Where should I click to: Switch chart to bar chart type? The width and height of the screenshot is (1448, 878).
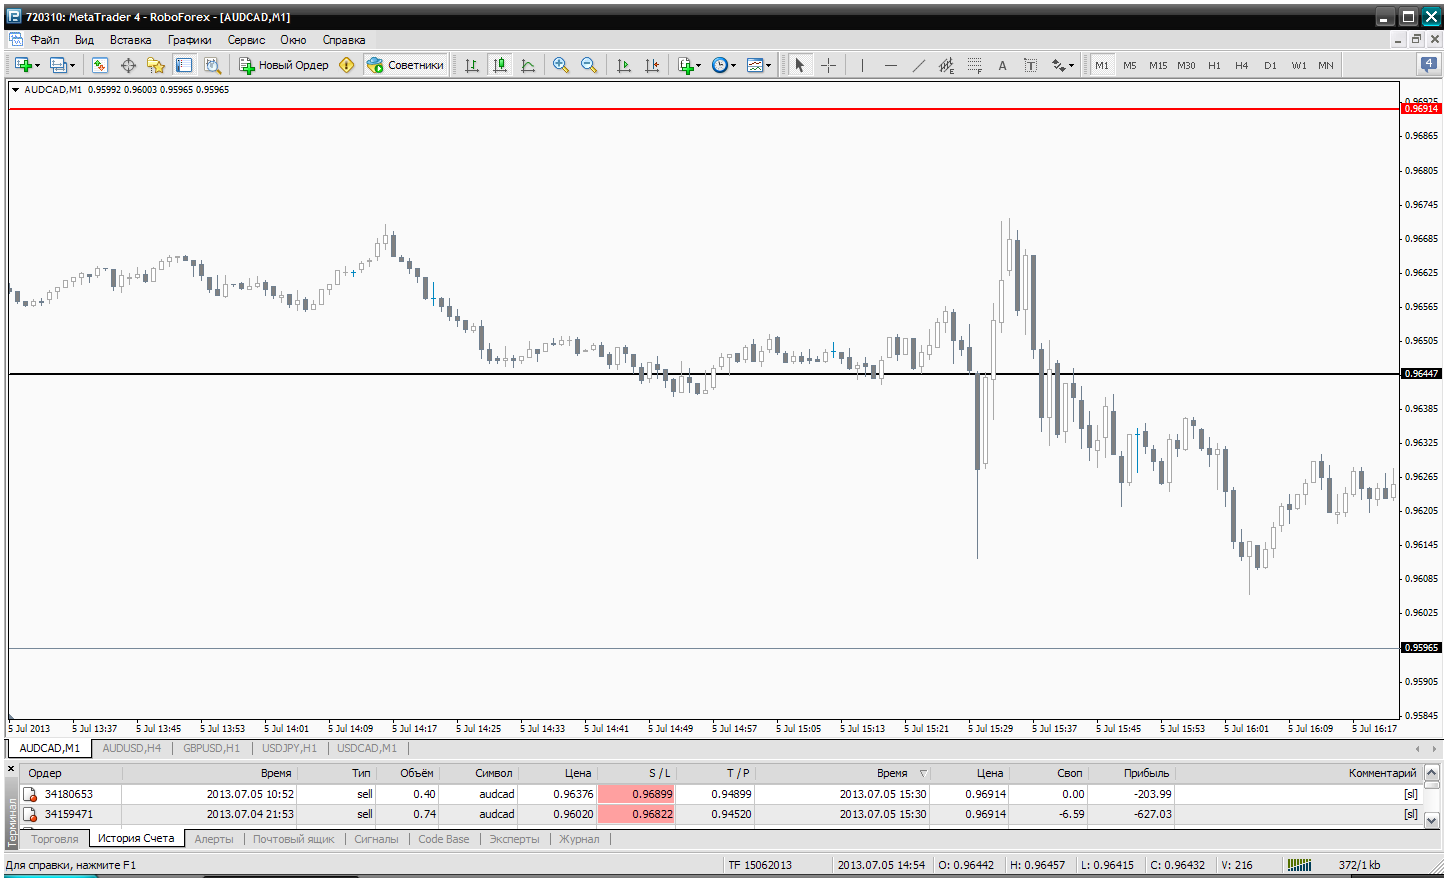tap(472, 65)
